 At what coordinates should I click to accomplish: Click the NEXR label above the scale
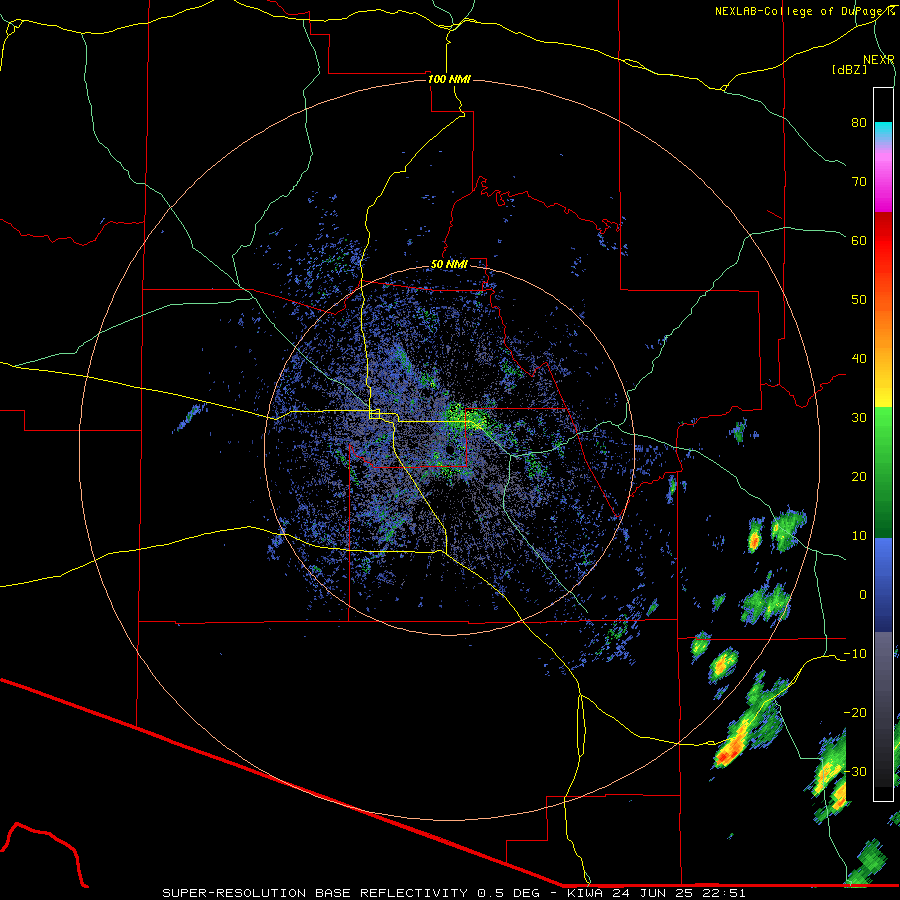pos(879,60)
